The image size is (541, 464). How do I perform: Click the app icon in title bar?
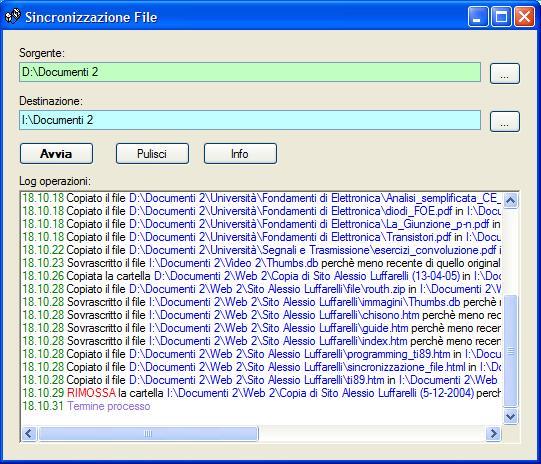pos(13,16)
